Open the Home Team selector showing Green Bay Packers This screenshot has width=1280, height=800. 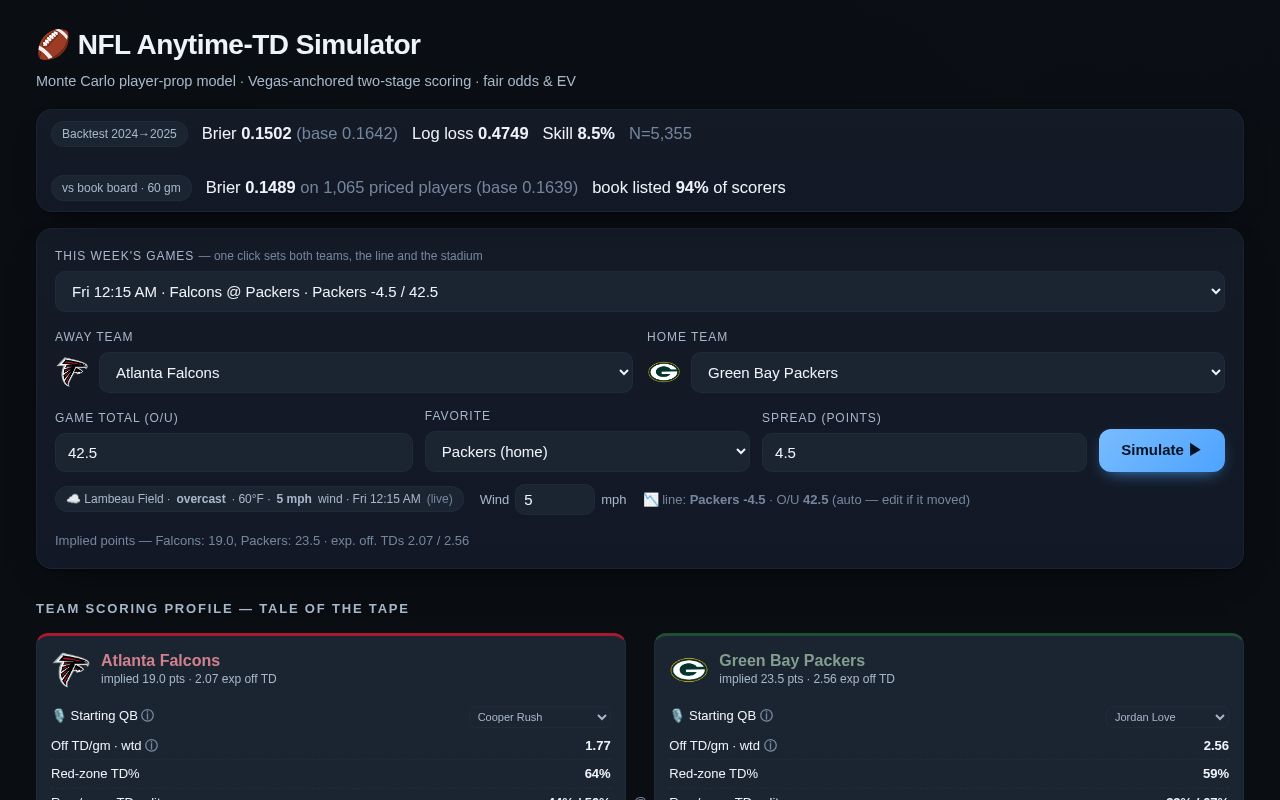click(x=958, y=372)
